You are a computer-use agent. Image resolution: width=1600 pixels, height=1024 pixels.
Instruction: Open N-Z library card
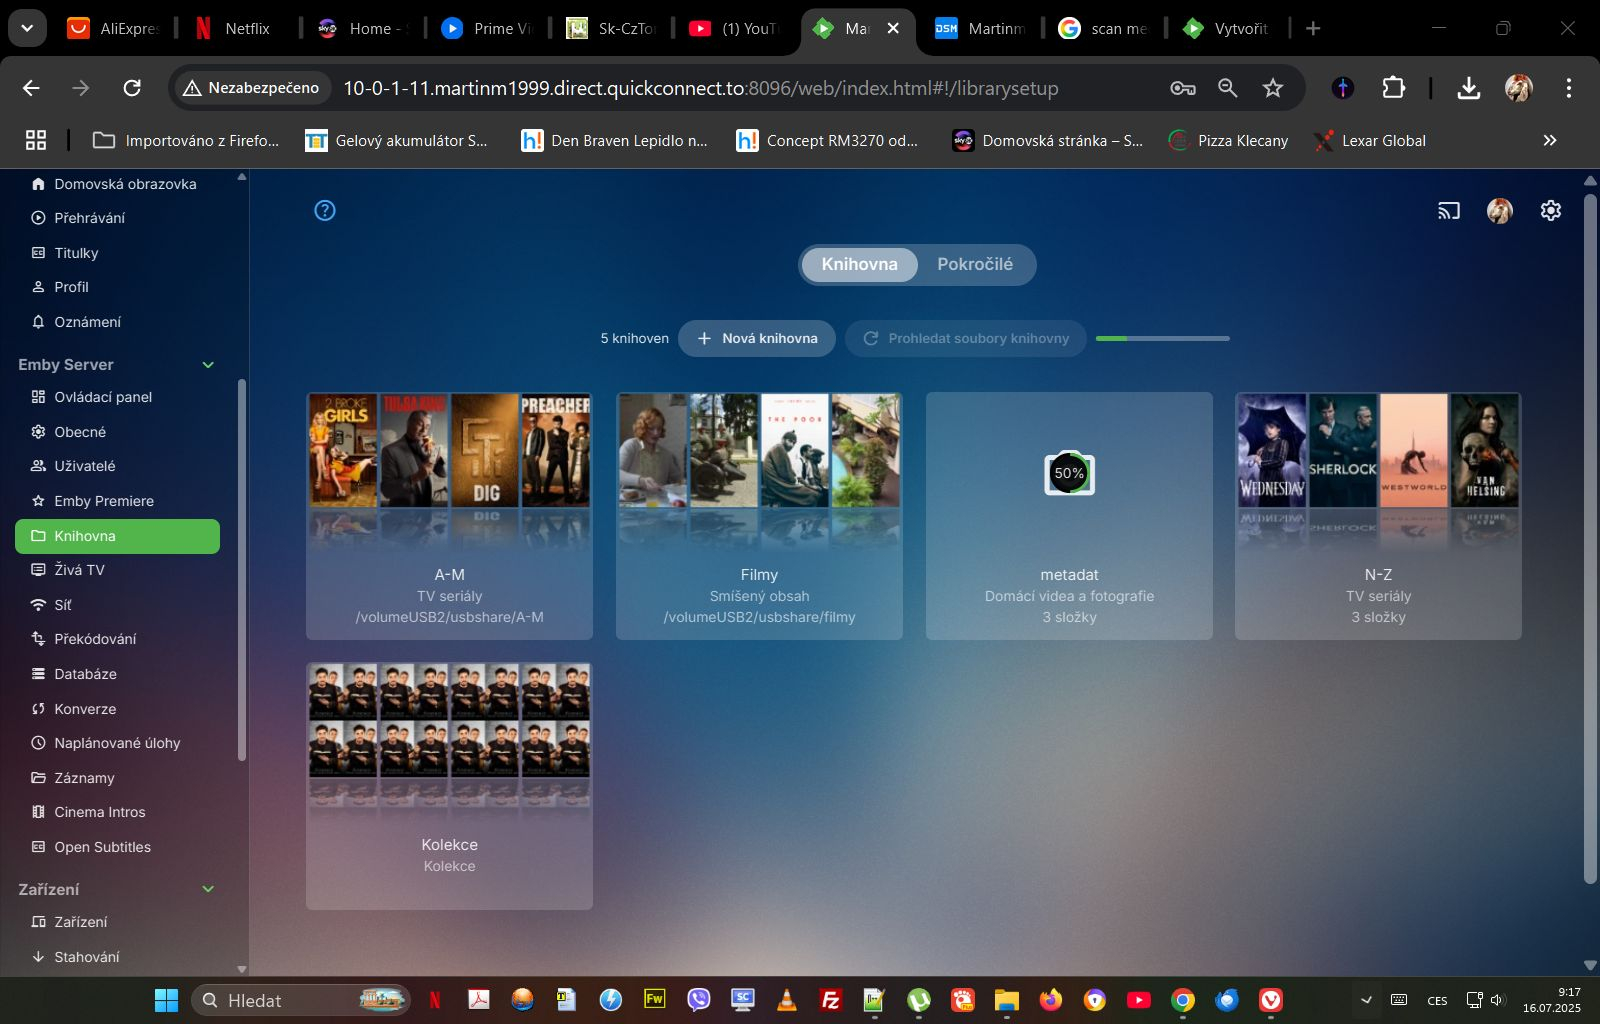pos(1378,516)
